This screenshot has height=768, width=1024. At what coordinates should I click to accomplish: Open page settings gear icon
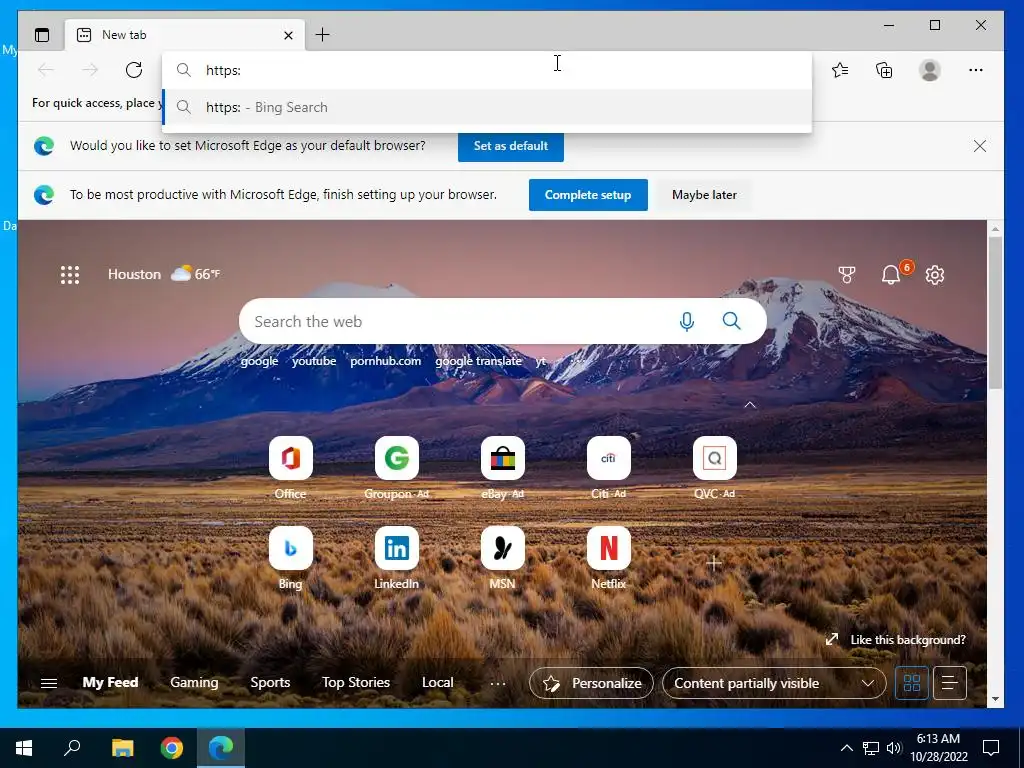[935, 275]
